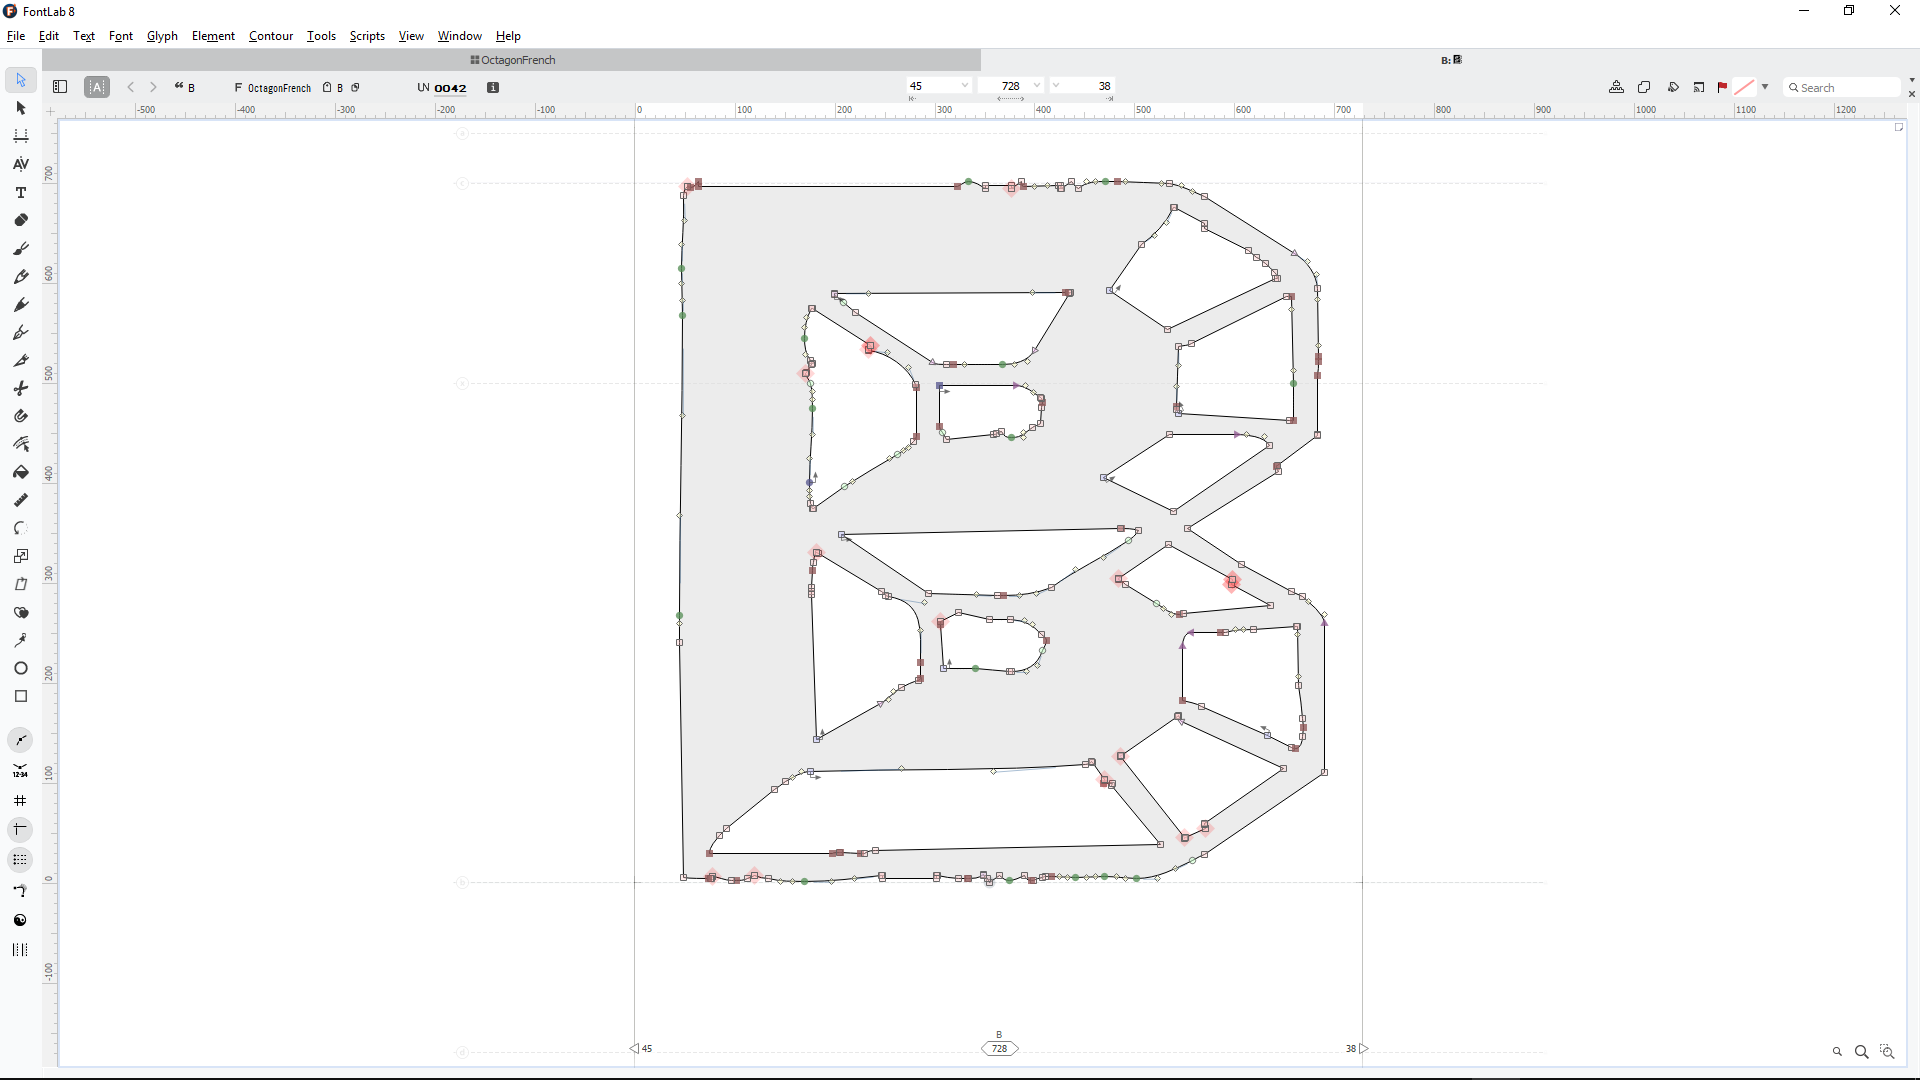Expand the left sidebearing dropdown
1920x1080 pixels.
point(964,86)
